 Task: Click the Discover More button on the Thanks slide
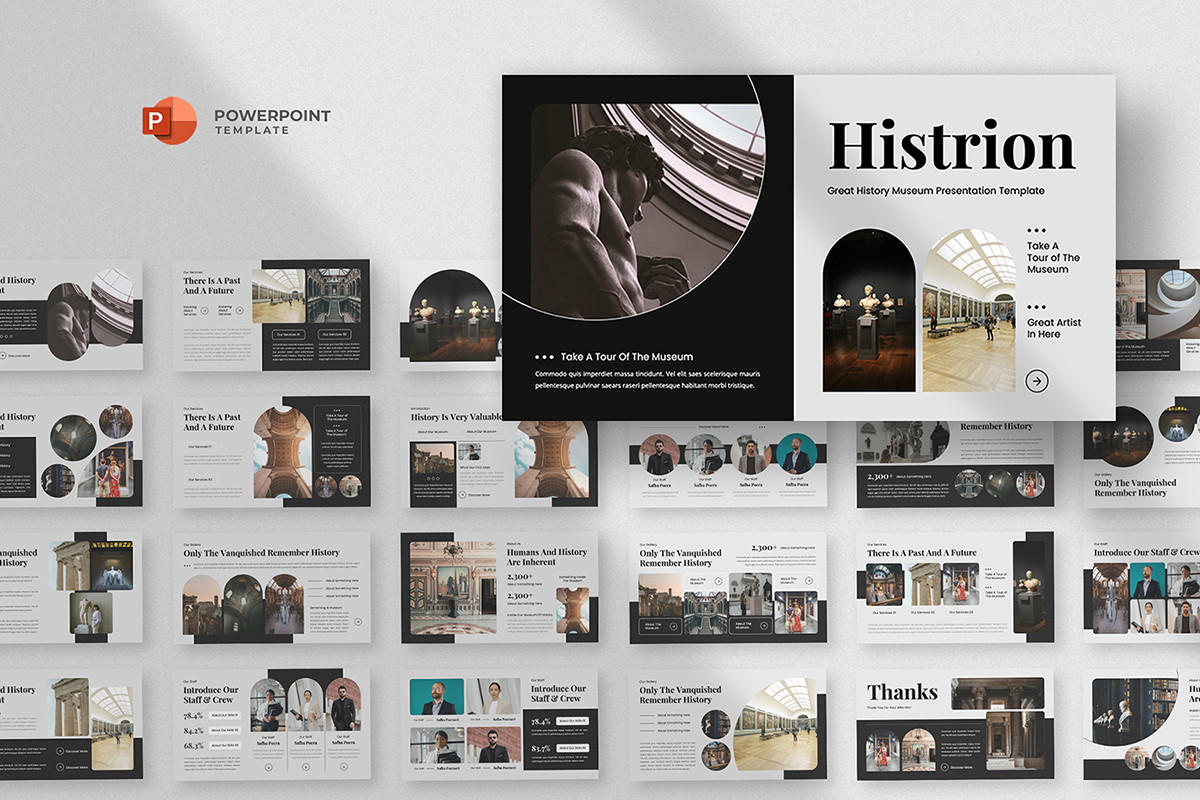pyautogui.click(x=958, y=767)
